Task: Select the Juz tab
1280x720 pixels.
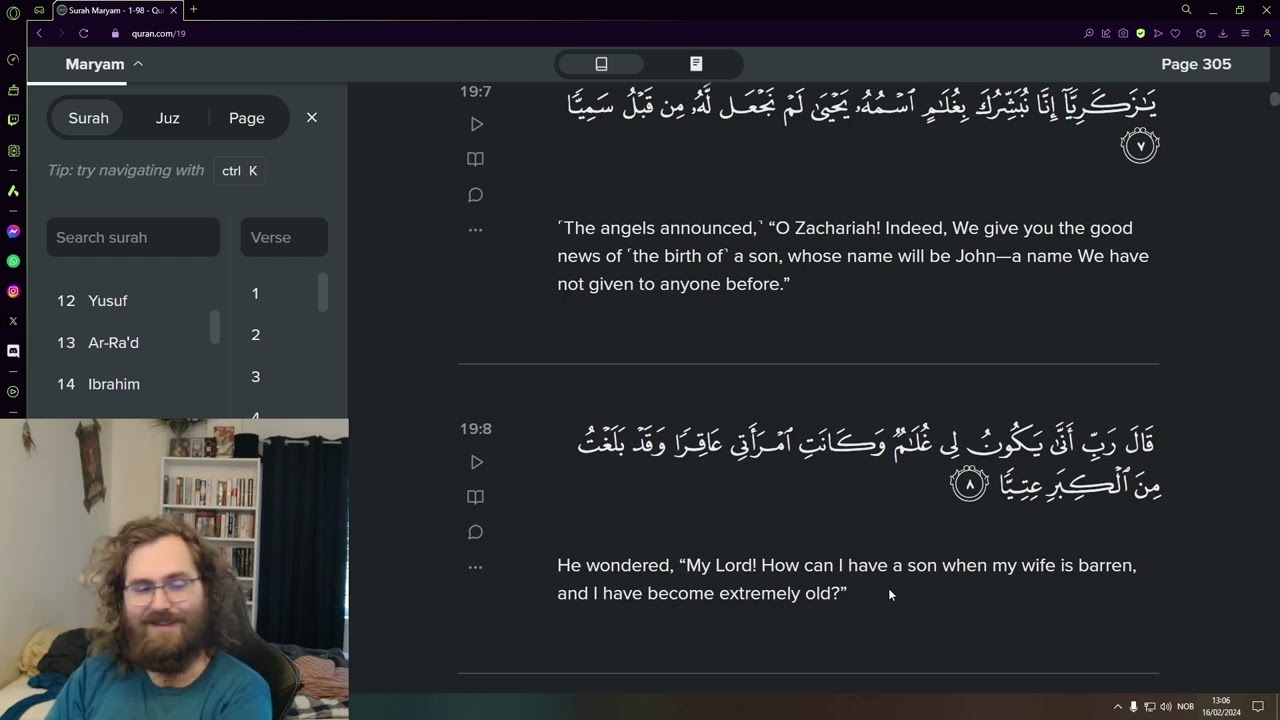Action: (x=168, y=118)
